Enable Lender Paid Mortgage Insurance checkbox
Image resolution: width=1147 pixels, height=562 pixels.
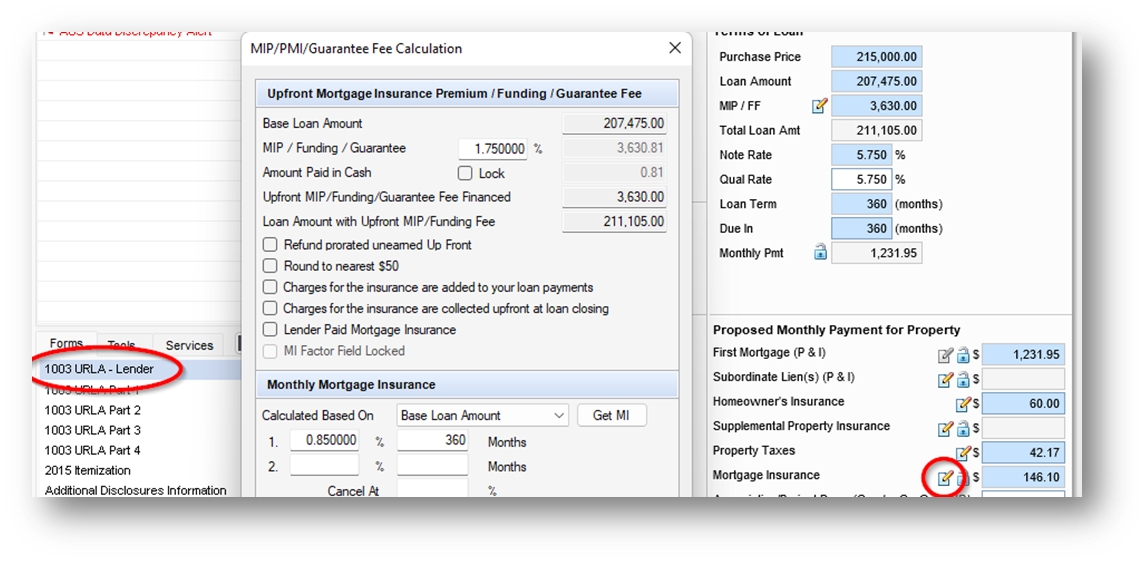(270, 330)
